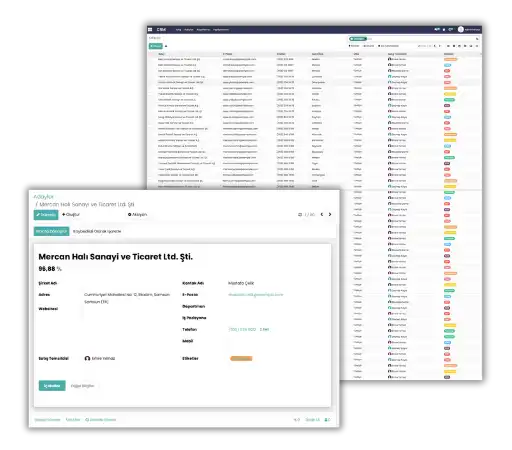The height and width of the screenshot is (450, 512).
Task: Select 'İç Notlar' tab button
Action: [x=52, y=386]
